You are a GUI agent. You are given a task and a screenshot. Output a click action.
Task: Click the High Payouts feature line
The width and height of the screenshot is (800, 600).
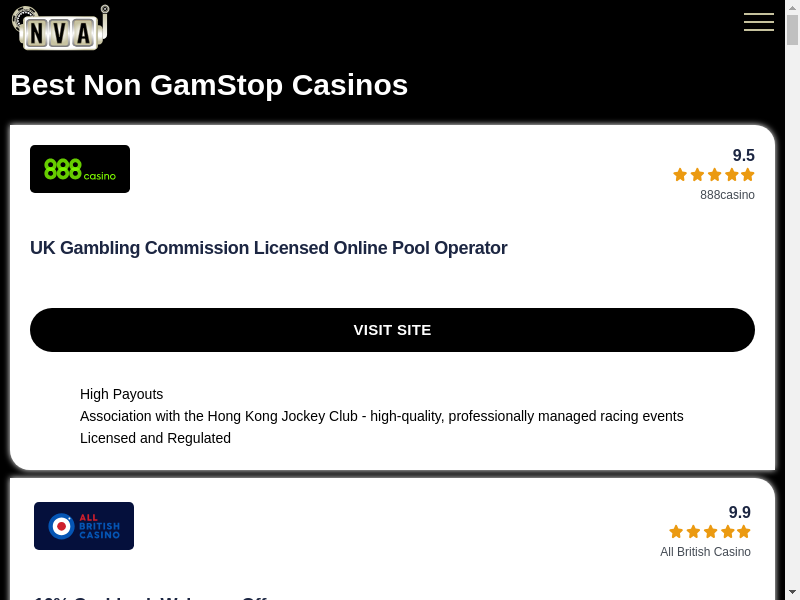pos(121,394)
